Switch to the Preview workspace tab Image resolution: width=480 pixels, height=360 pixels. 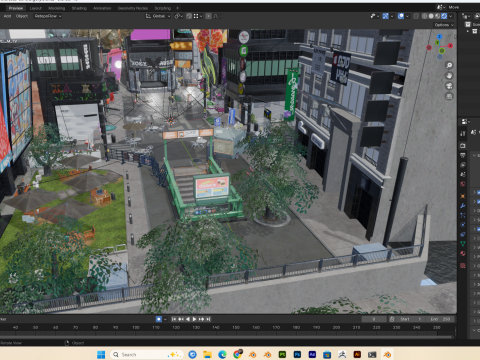pos(16,8)
